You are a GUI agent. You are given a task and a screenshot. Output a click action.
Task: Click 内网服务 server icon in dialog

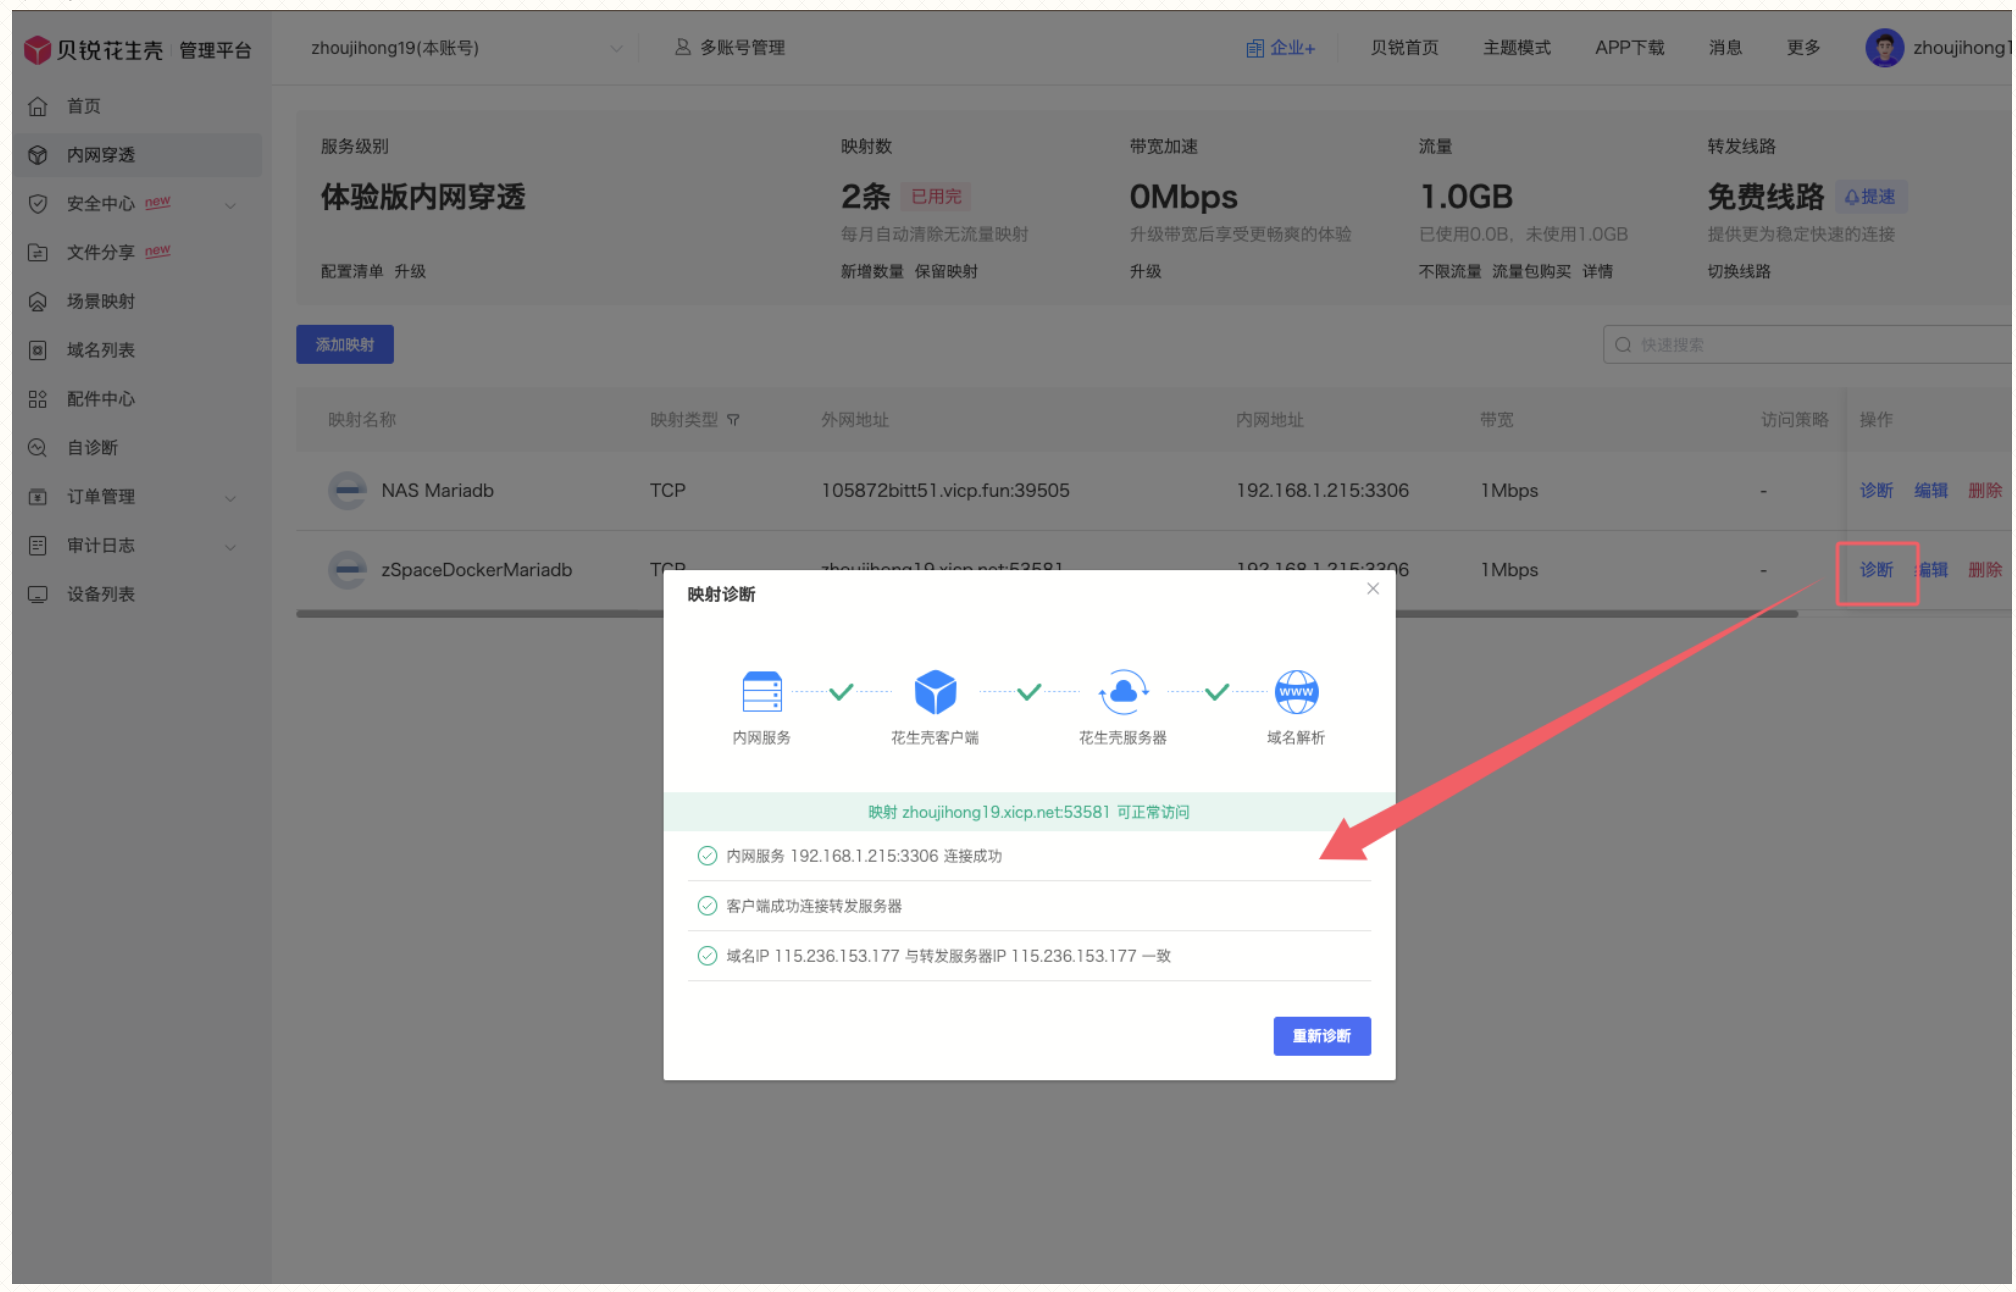pos(762,692)
